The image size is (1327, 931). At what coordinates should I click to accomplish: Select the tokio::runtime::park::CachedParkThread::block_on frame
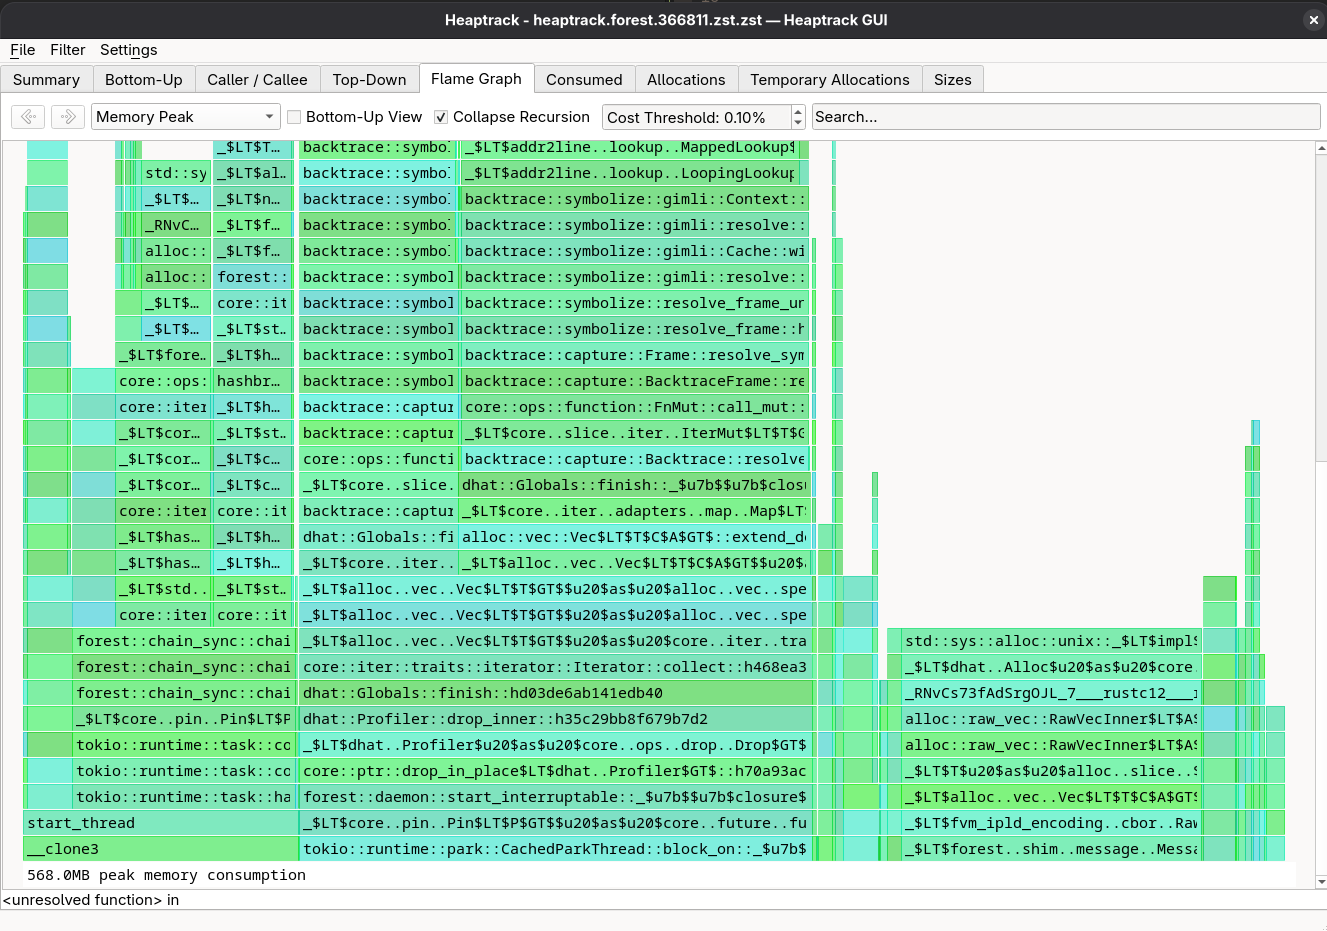click(556, 849)
